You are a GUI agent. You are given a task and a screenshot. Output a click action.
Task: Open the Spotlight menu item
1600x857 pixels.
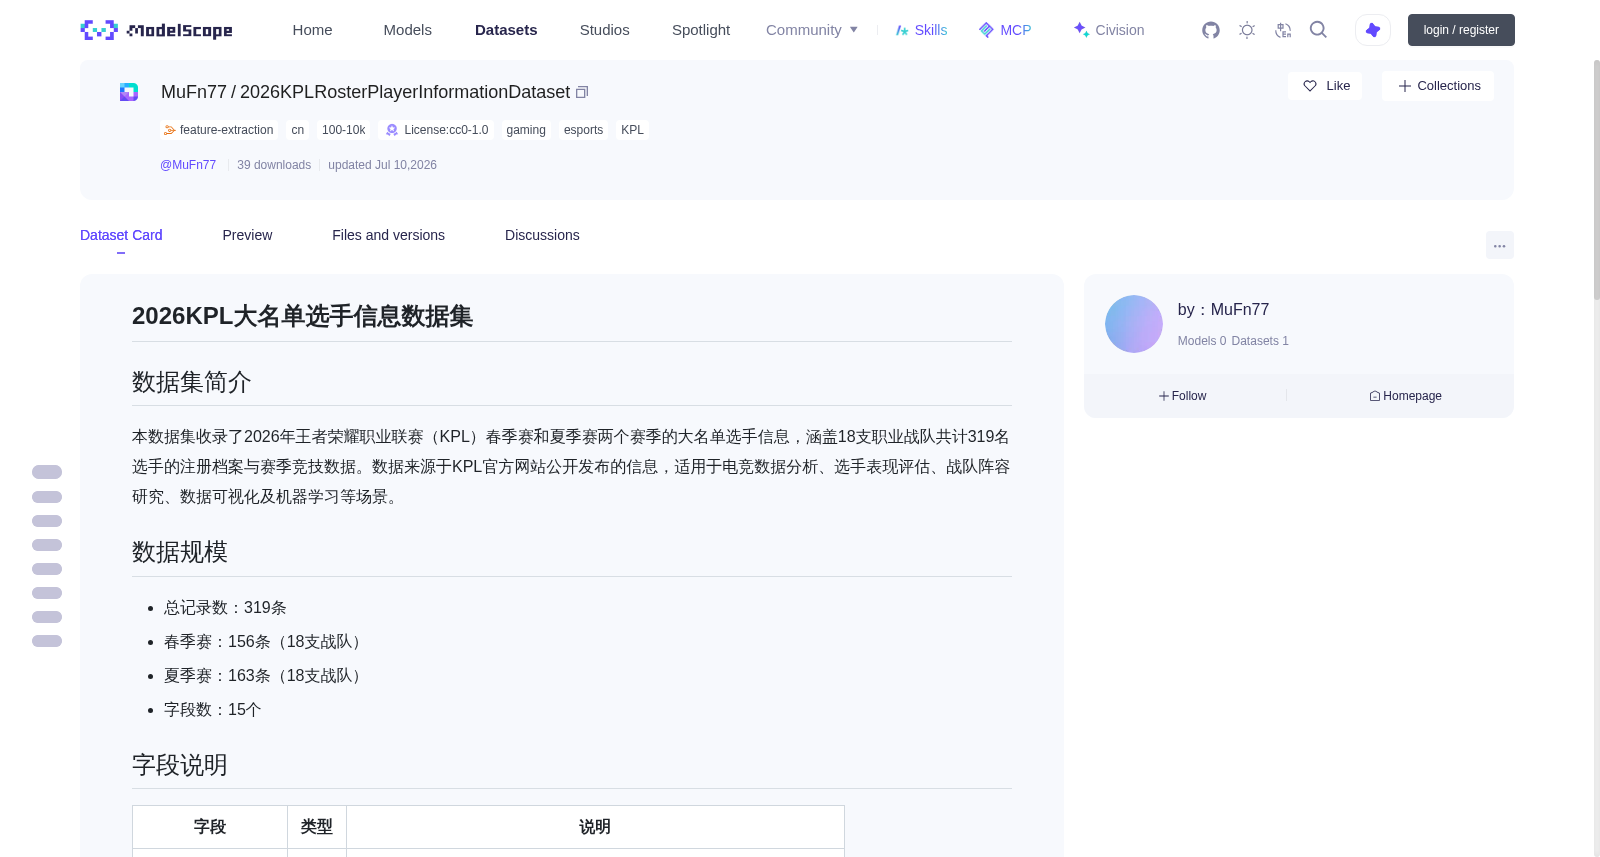(x=701, y=30)
